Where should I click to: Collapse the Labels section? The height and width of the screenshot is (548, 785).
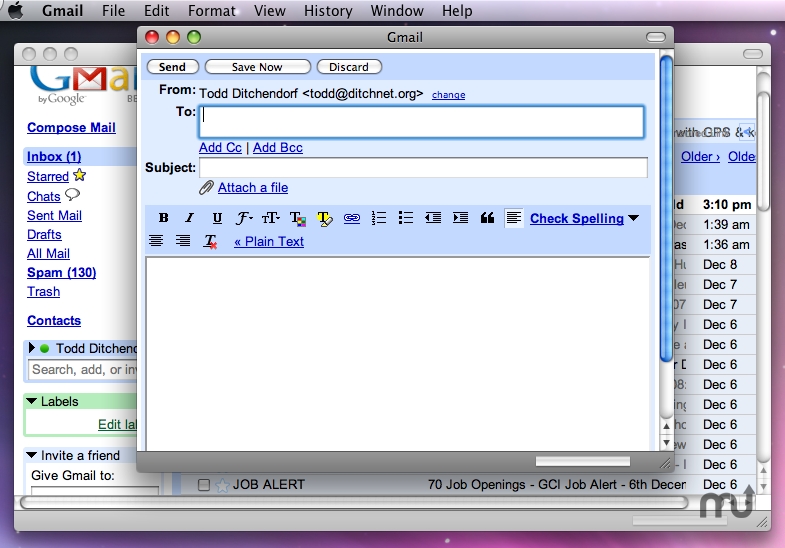tap(32, 401)
